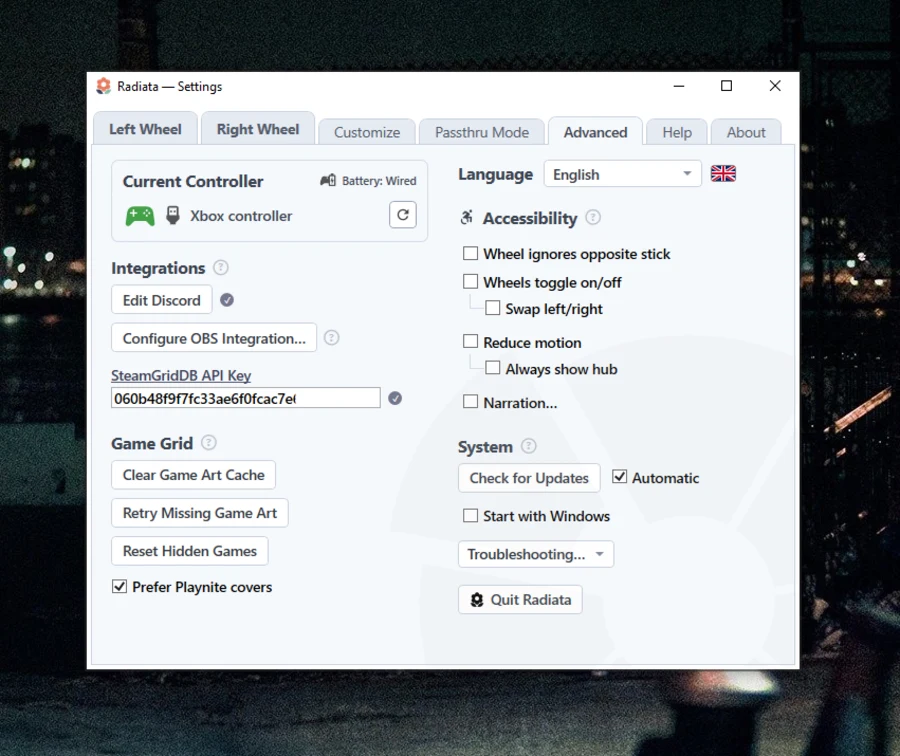Click Check for Updates button
Image resolution: width=900 pixels, height=756 pixels.
[x=529, y=478]
